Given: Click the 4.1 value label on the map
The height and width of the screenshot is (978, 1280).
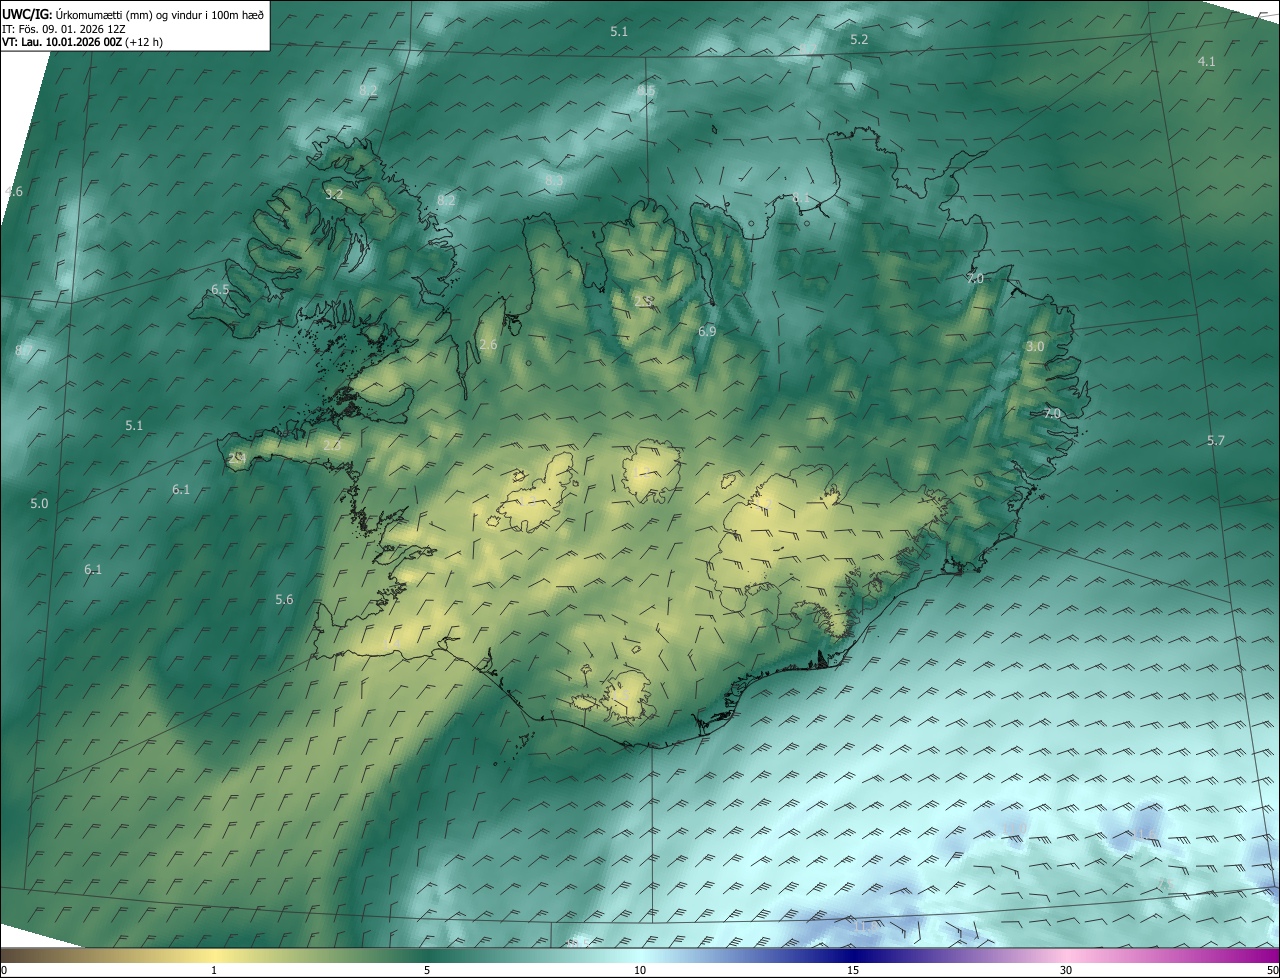Looking at the screenshot, I should (x=1206, y=61).
